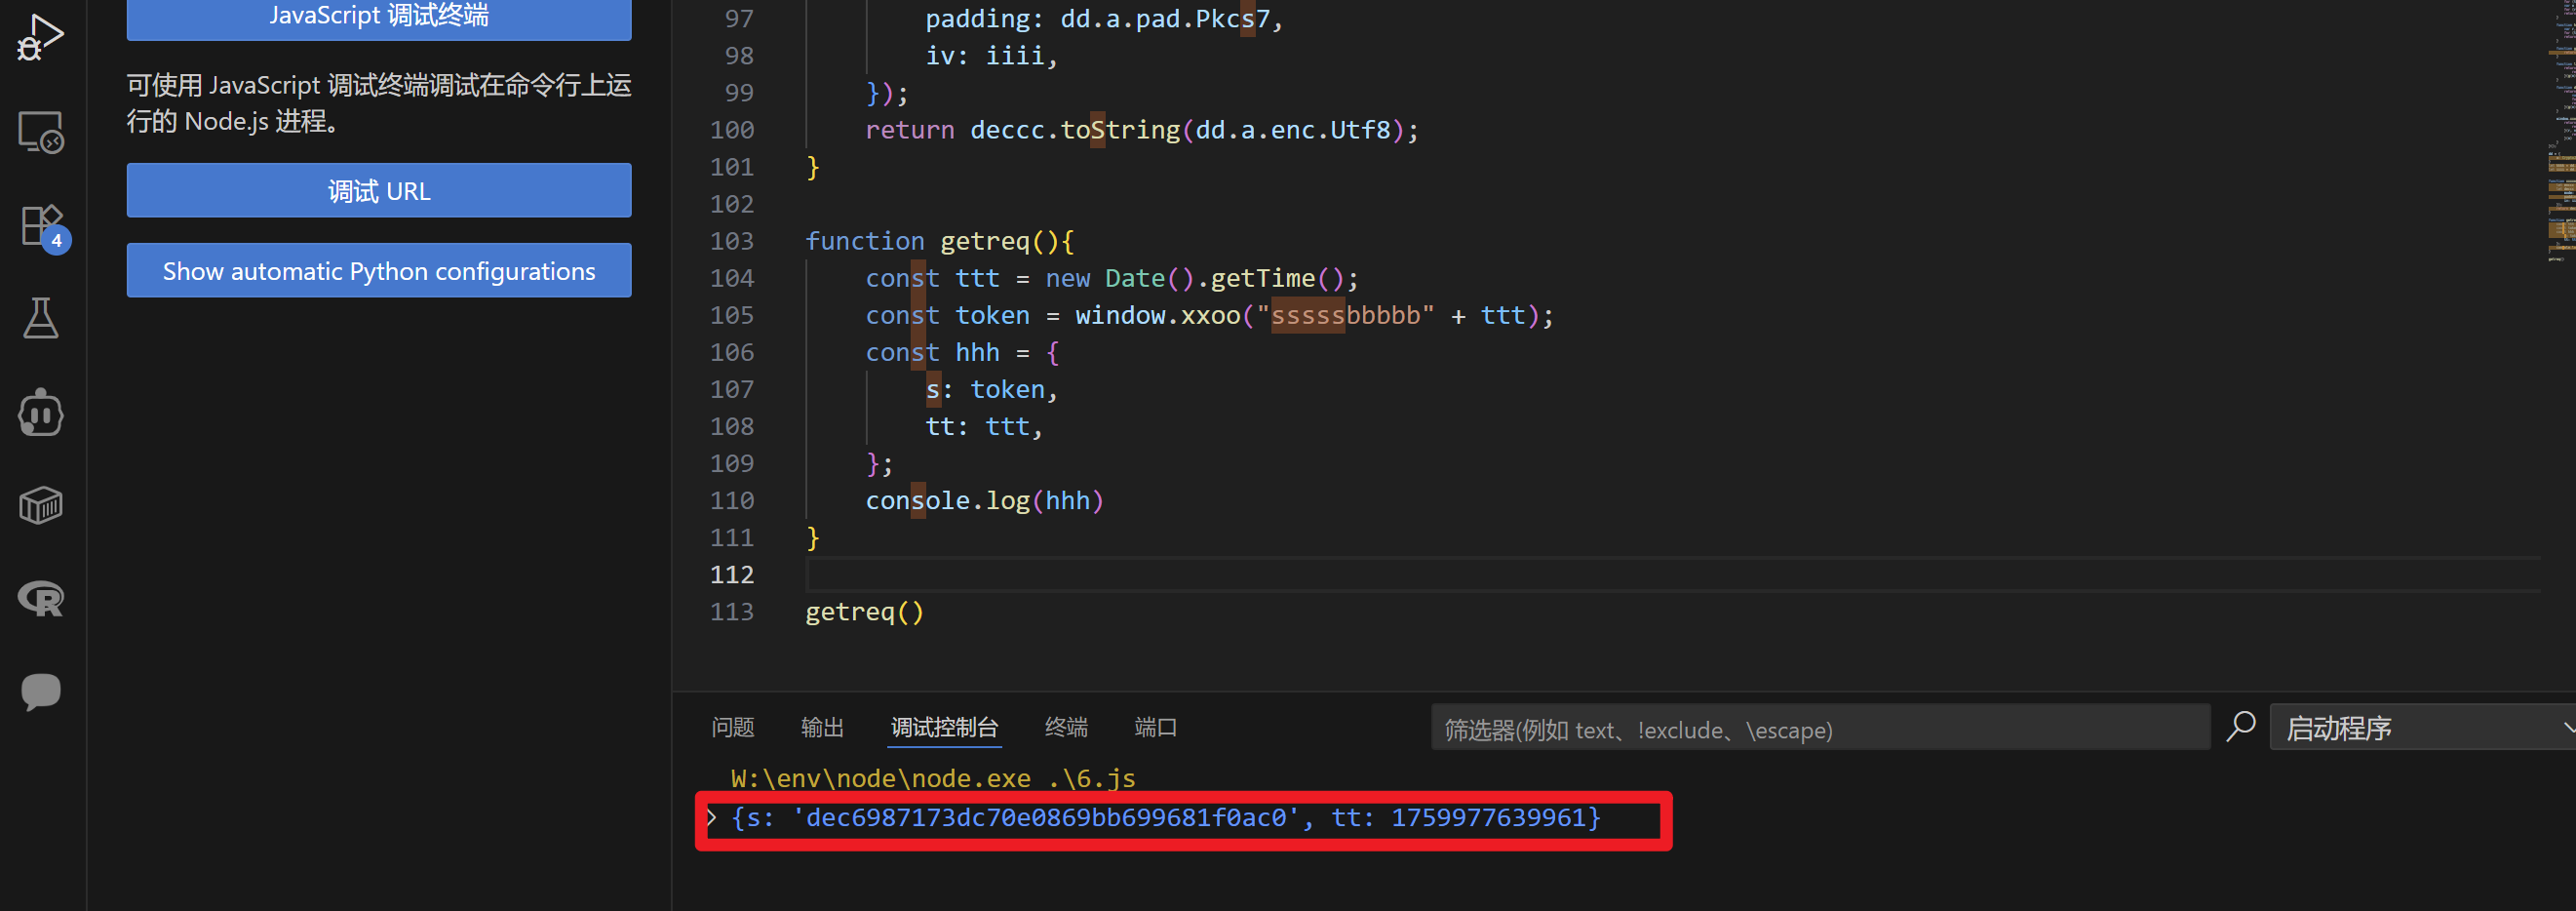Click Show automatic Python configurations button
The image size is (2576, 911).
click(379, 270)
